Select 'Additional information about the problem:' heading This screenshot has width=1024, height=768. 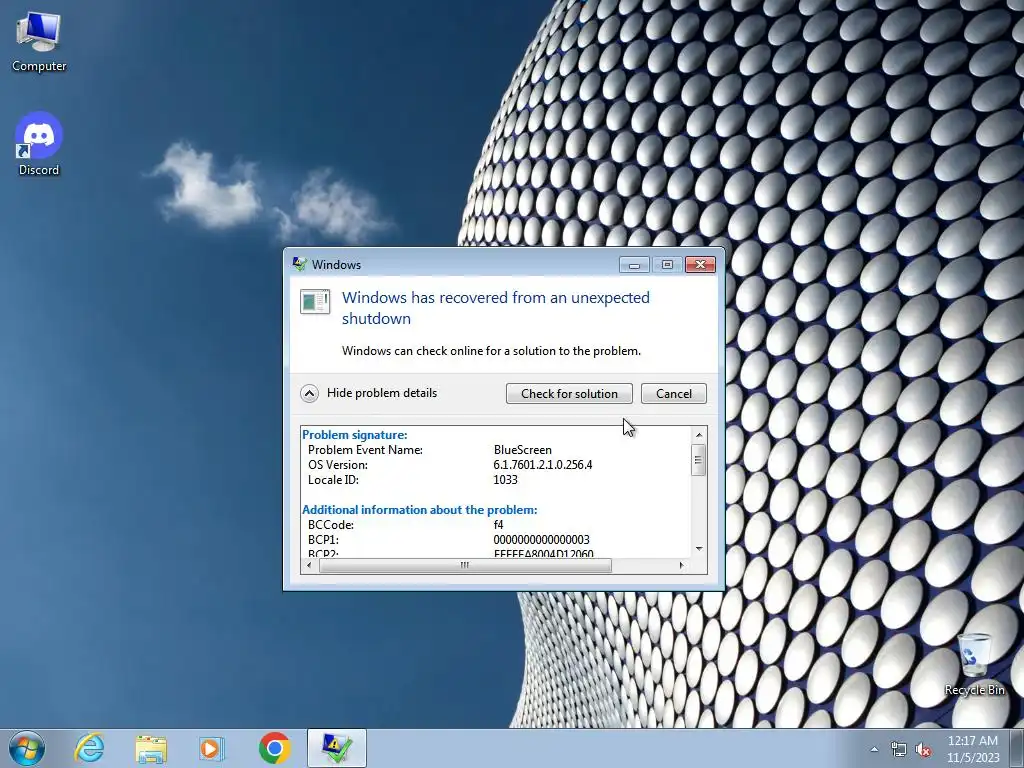(x=420, y=510)
